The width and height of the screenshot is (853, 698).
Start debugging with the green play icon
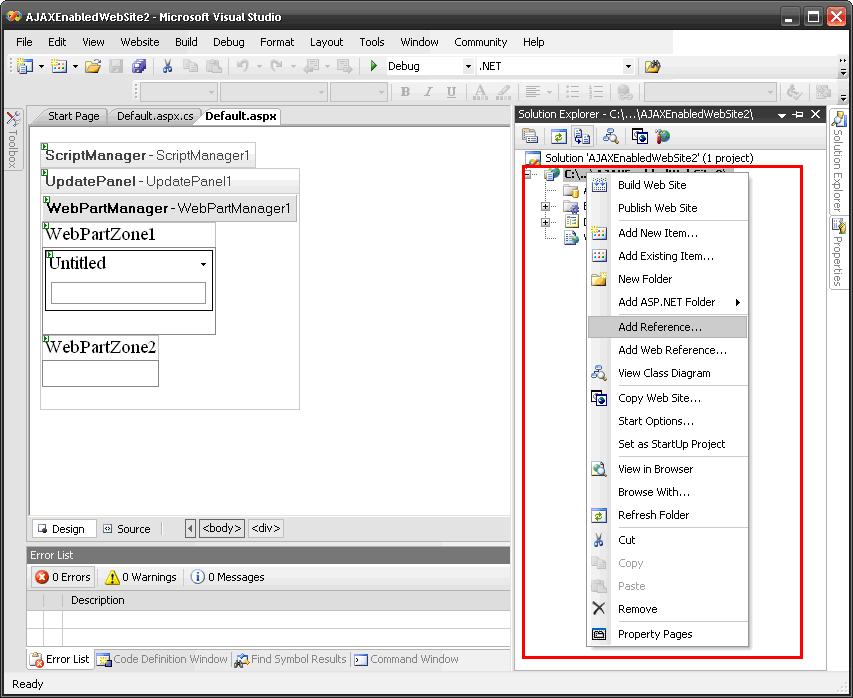(374, 66)
